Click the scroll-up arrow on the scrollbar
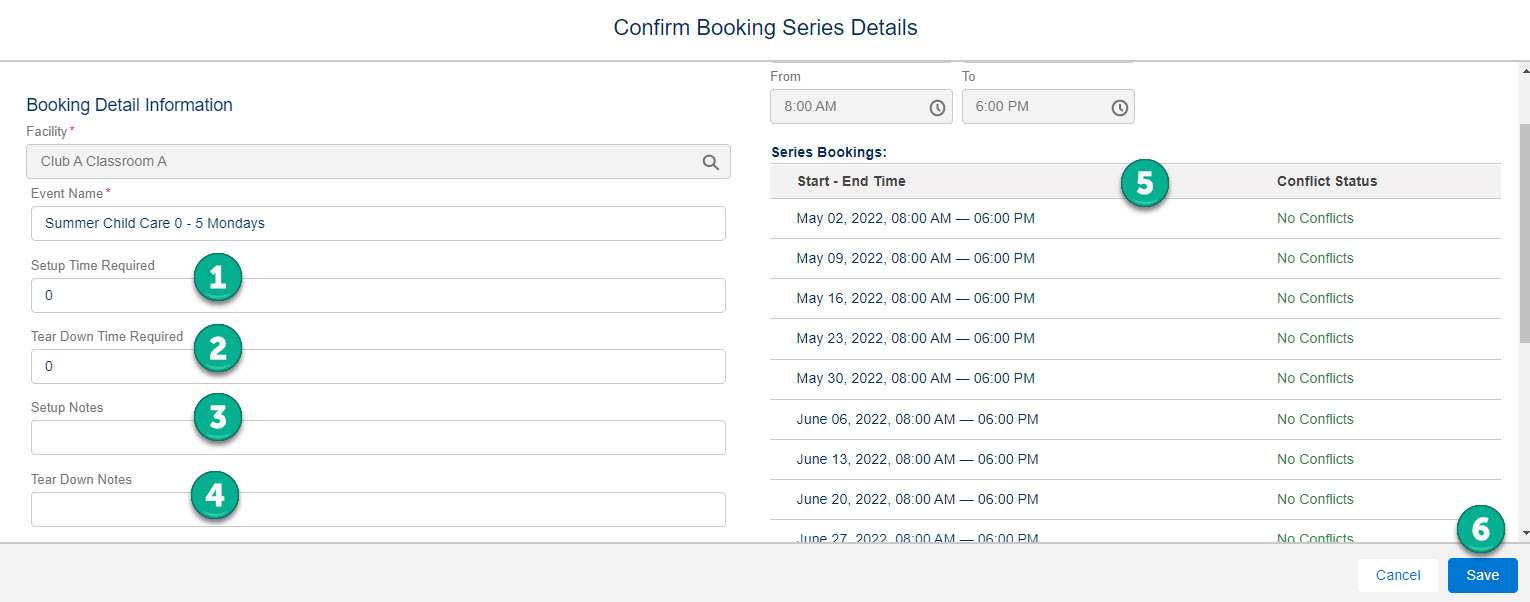Screen dimensions: 1530x602 pyautogui.click(x=1523, y=68)
